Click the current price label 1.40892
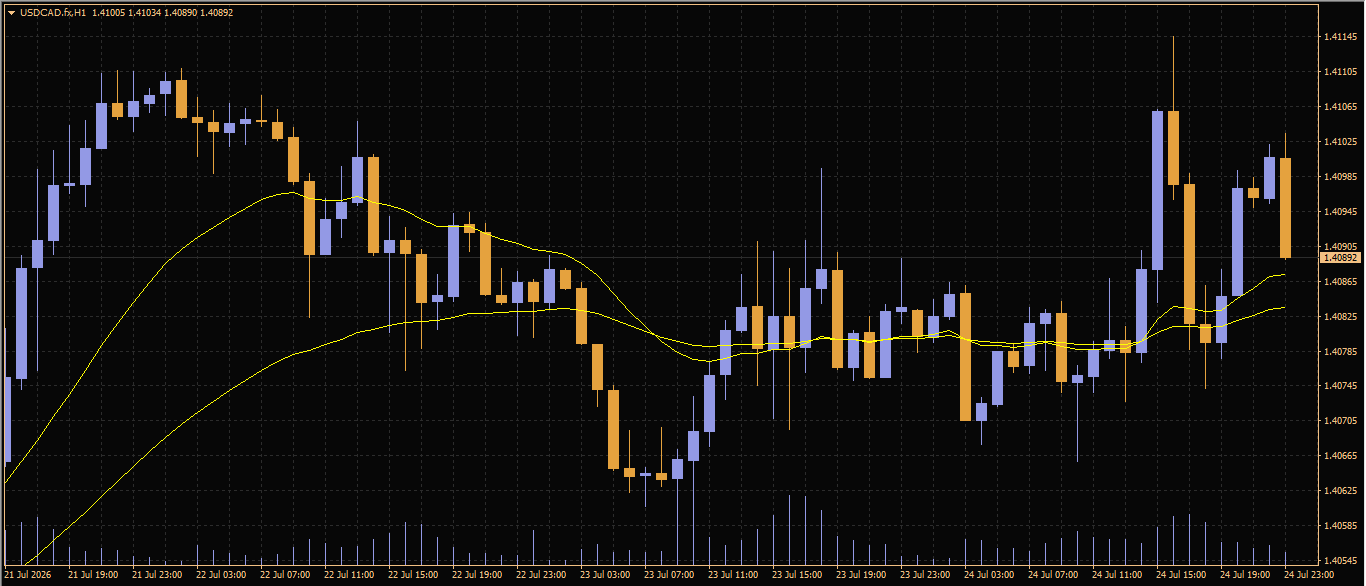The width and height of the screenshot is (1366, 586). 1341,258
